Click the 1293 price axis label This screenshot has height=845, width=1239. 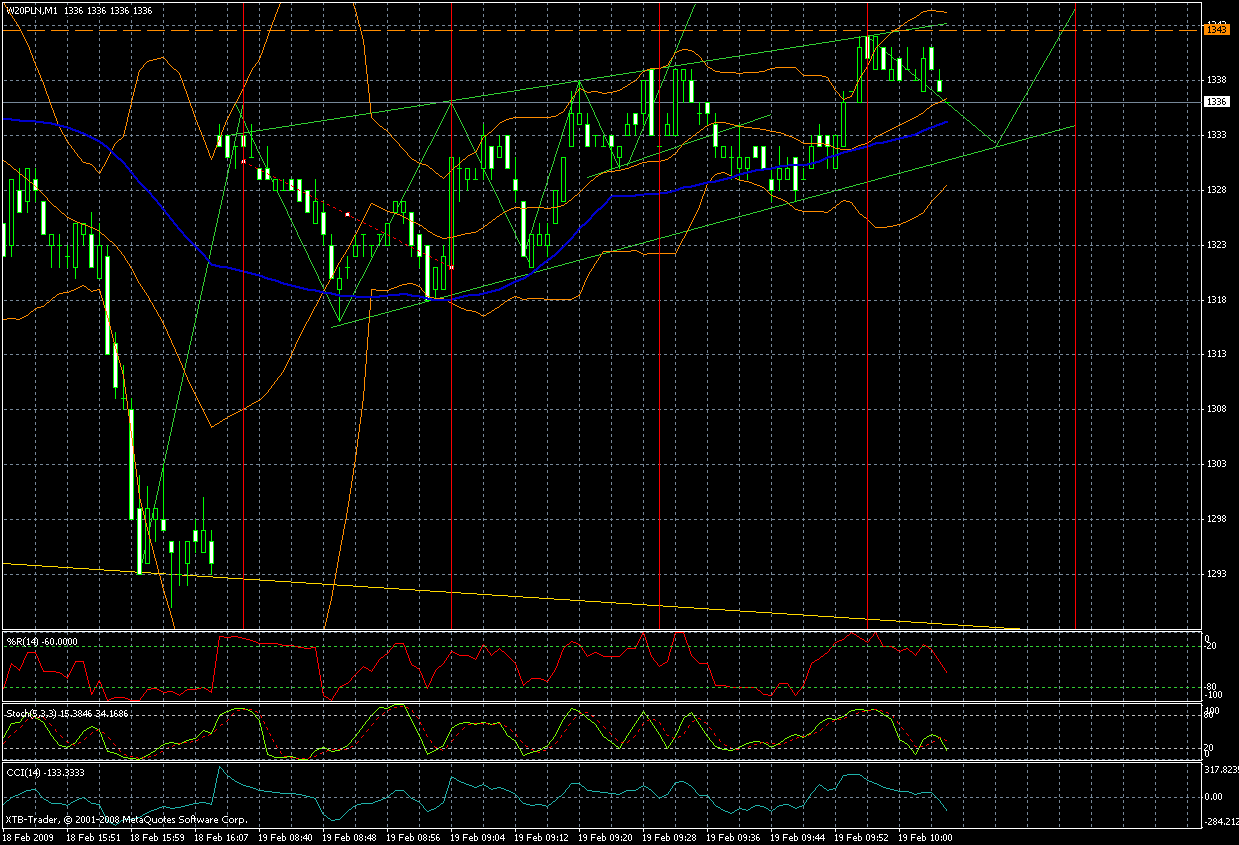(x=1216, y=574)
